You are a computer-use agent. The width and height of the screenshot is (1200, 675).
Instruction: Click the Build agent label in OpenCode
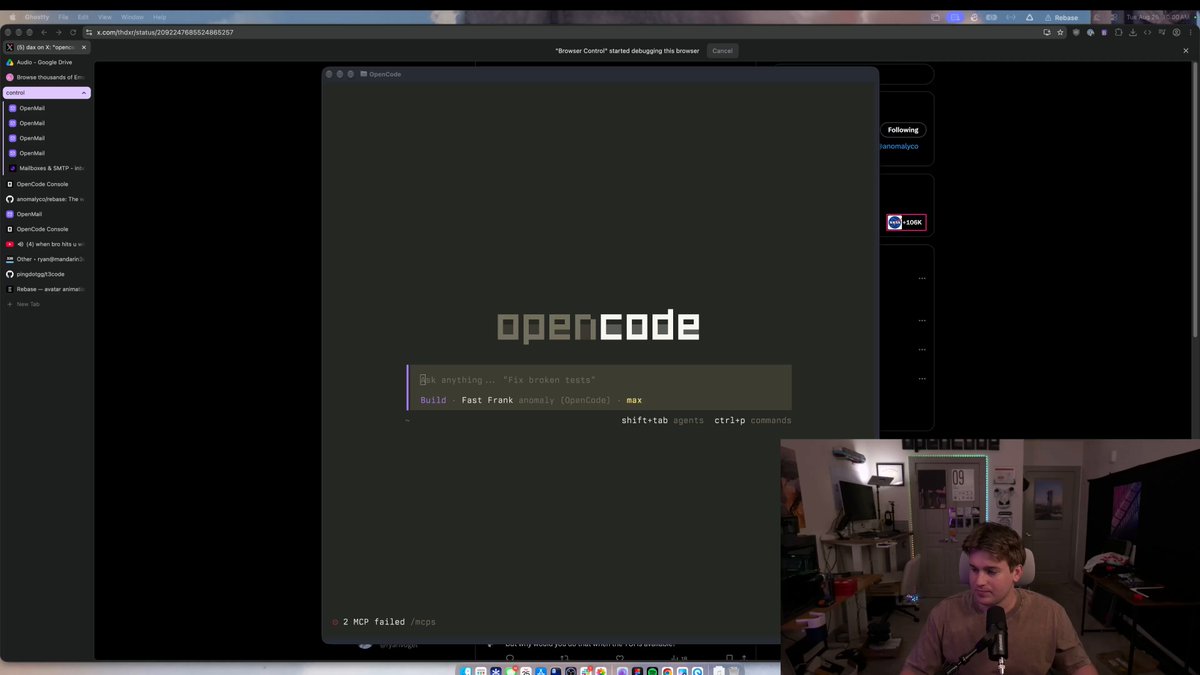(x=433, y=400)
